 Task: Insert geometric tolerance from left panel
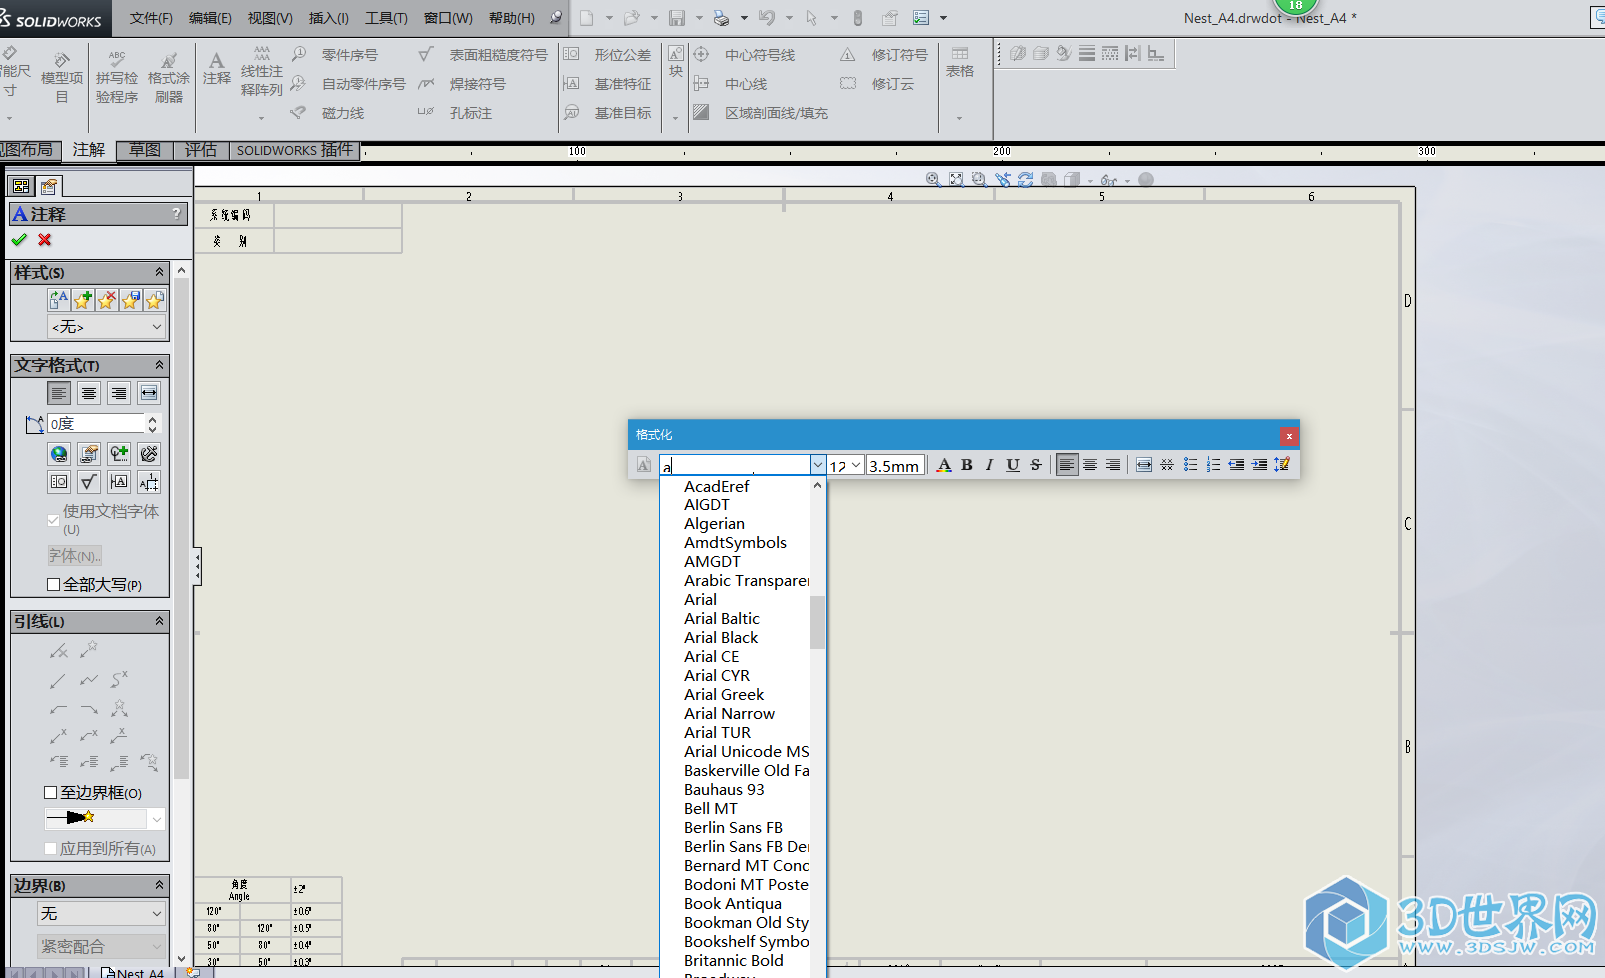click(59, 482)
